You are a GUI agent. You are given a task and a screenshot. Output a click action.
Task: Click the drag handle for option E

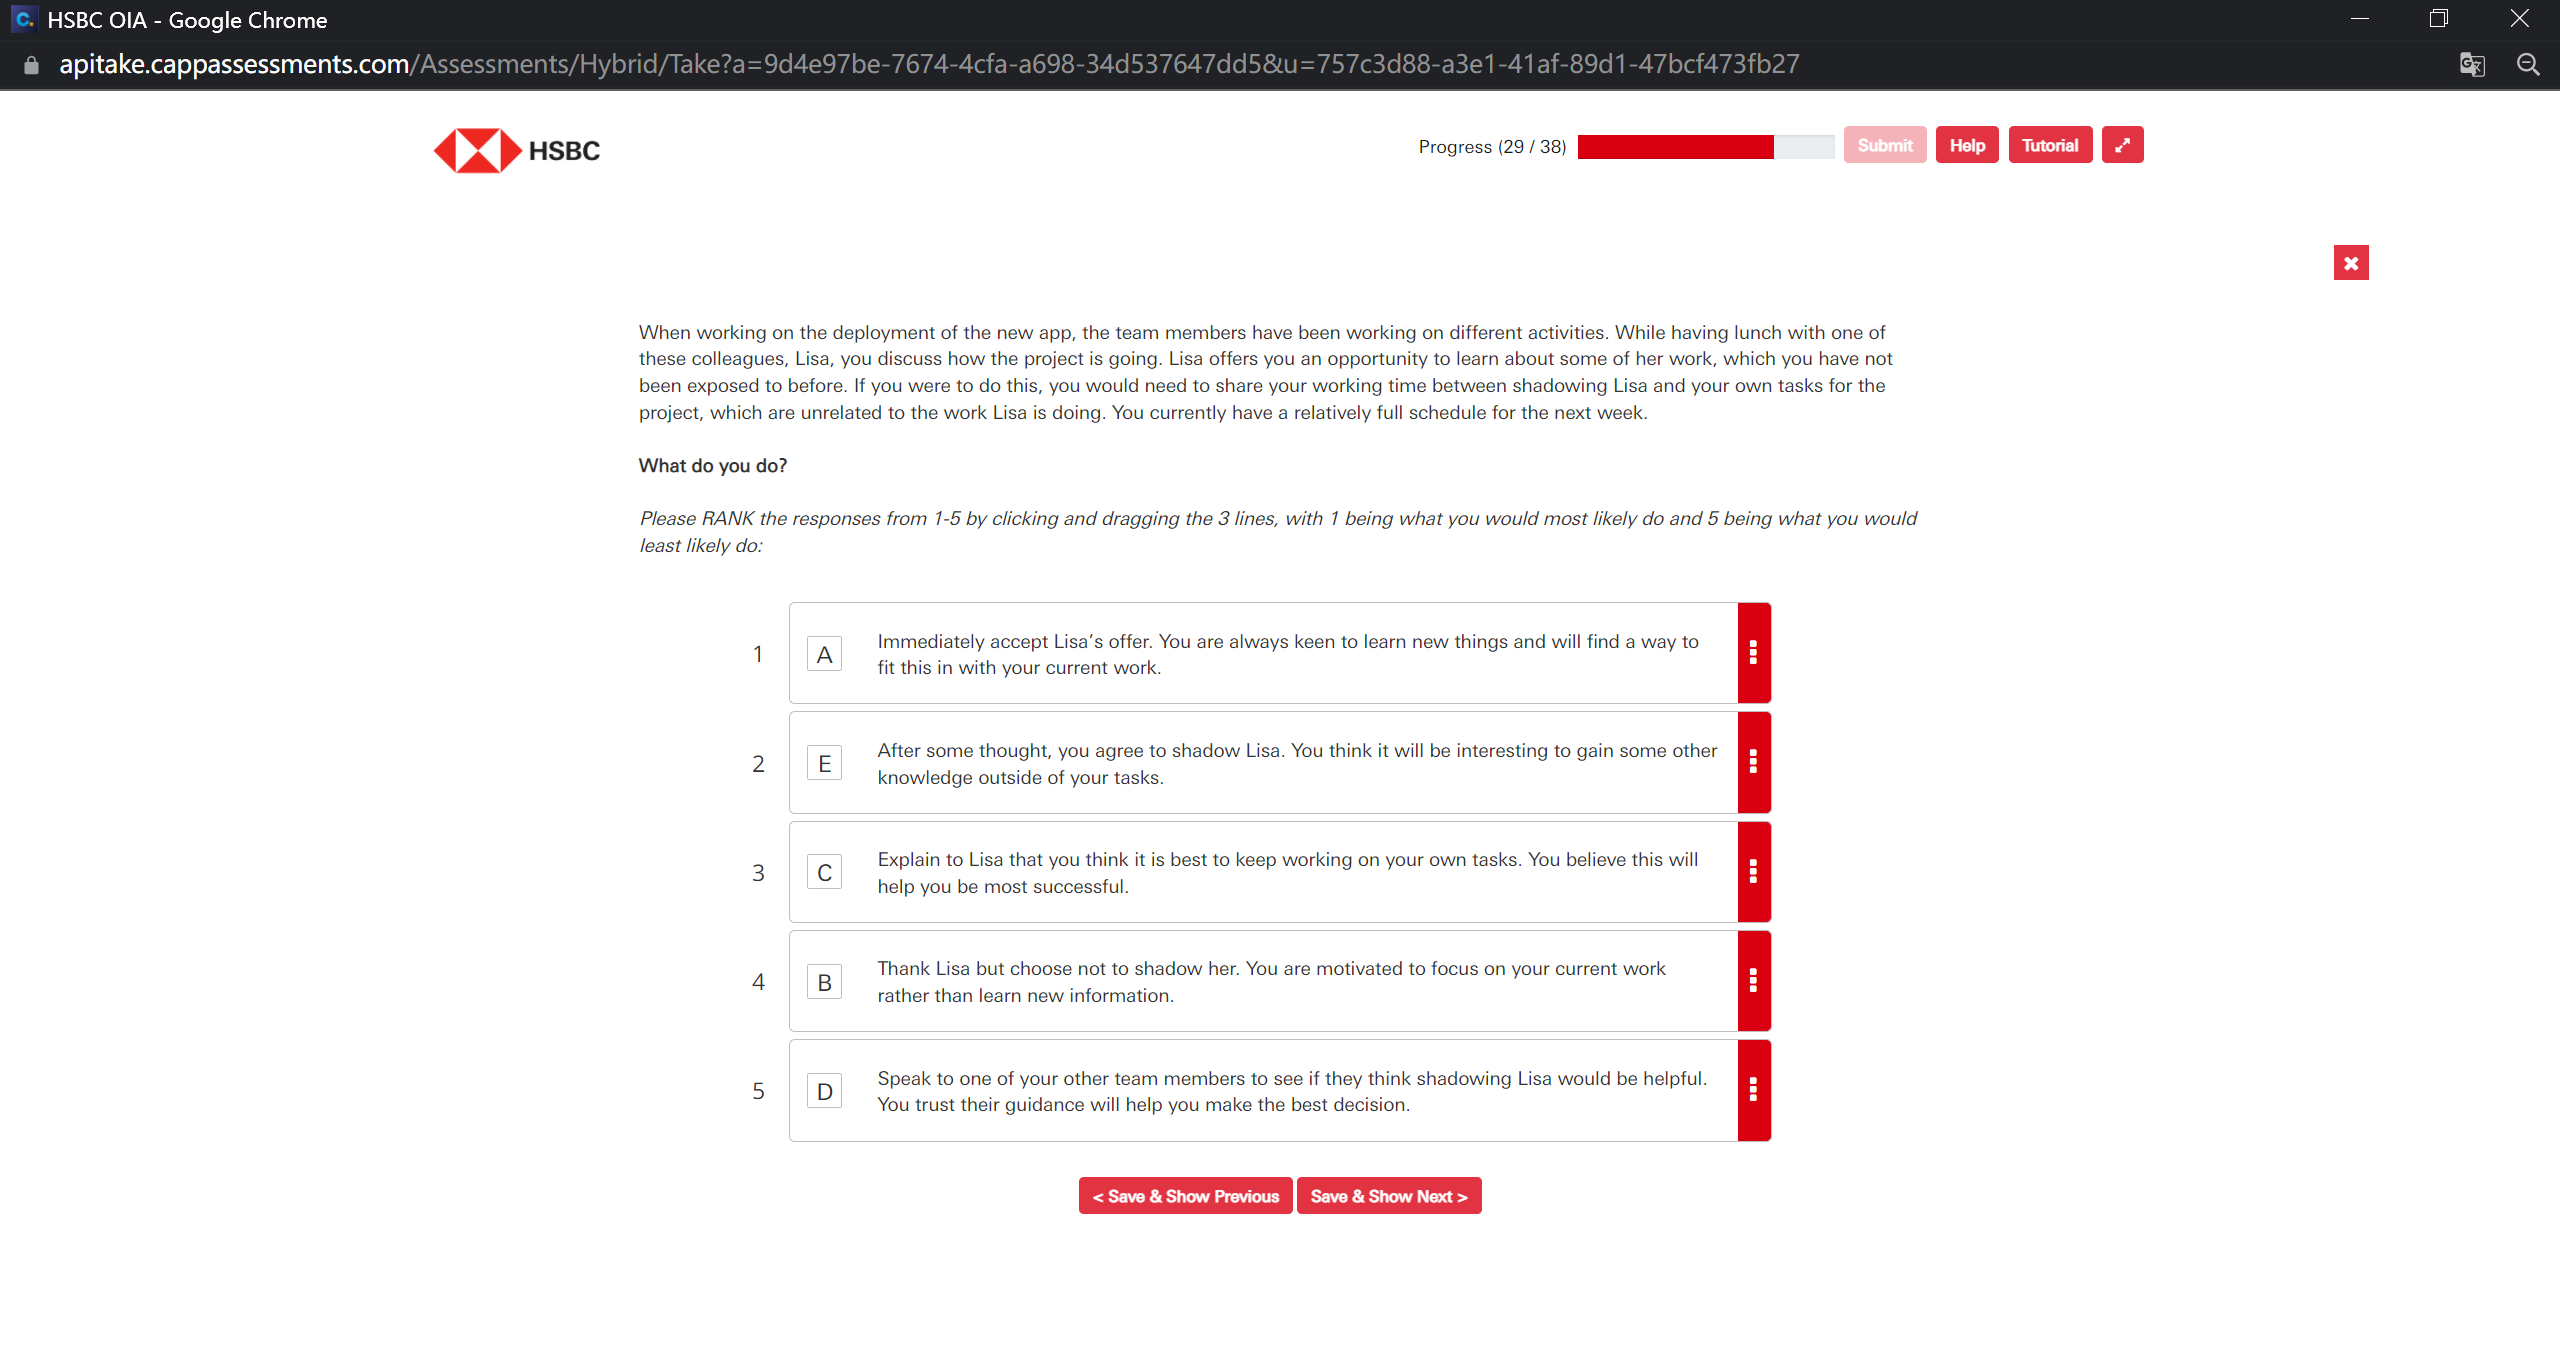click(1754, 762)
